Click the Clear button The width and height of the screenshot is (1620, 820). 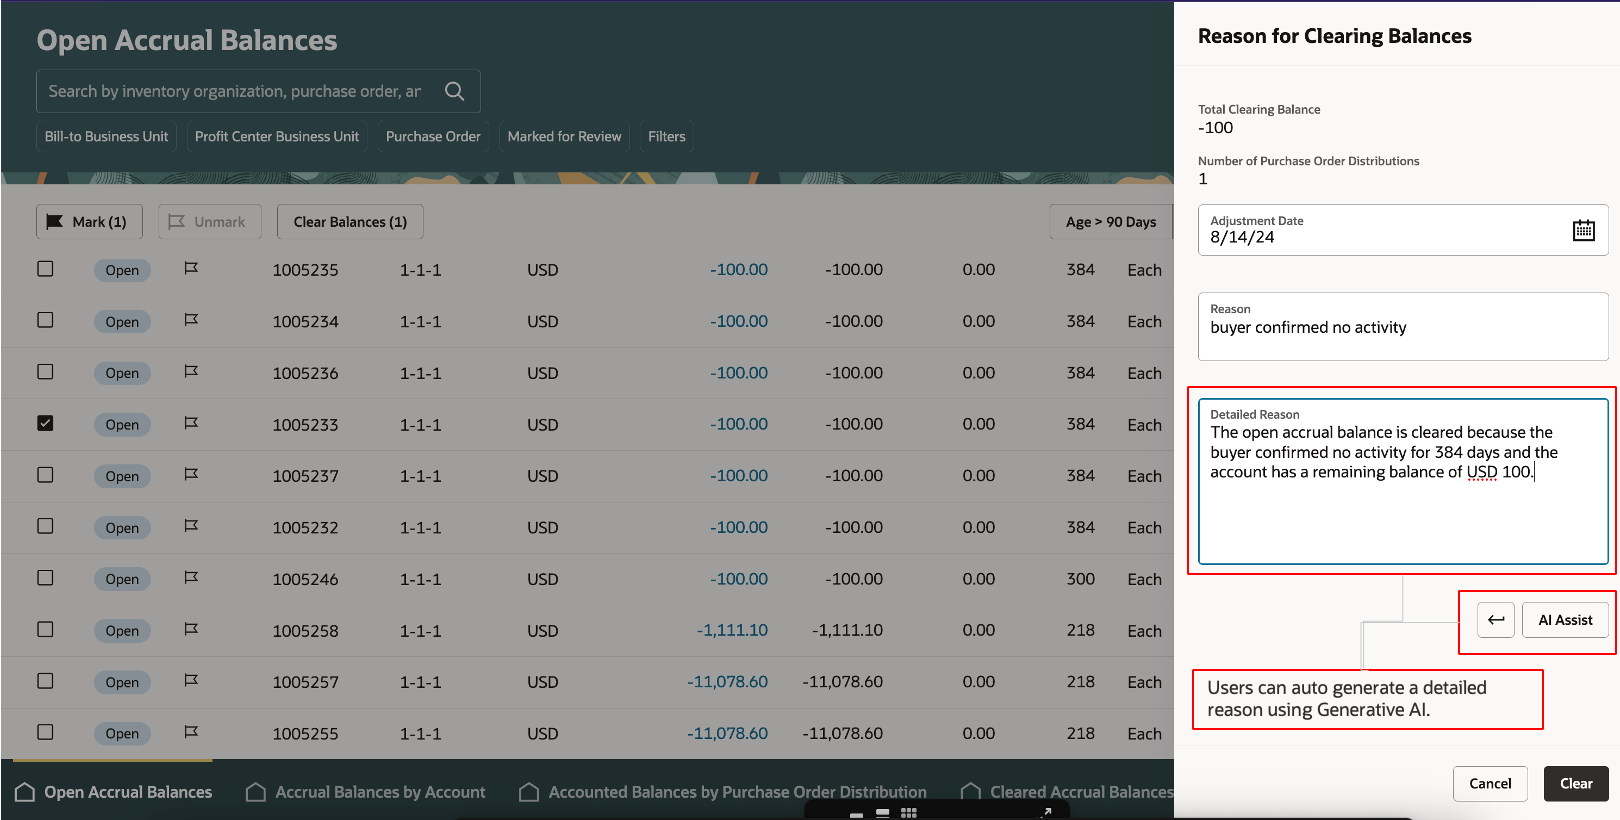[x=1576, y=784]
